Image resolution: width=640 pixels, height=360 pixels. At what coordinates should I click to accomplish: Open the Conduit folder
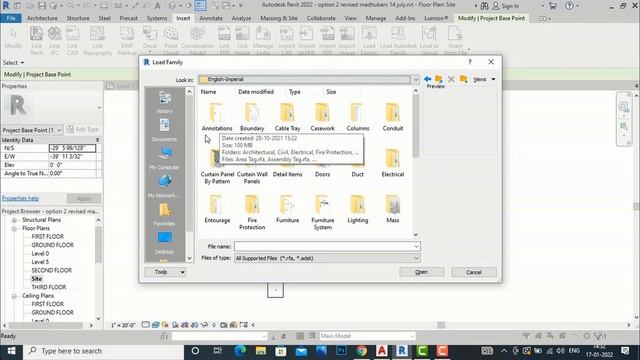coord(393,117)
